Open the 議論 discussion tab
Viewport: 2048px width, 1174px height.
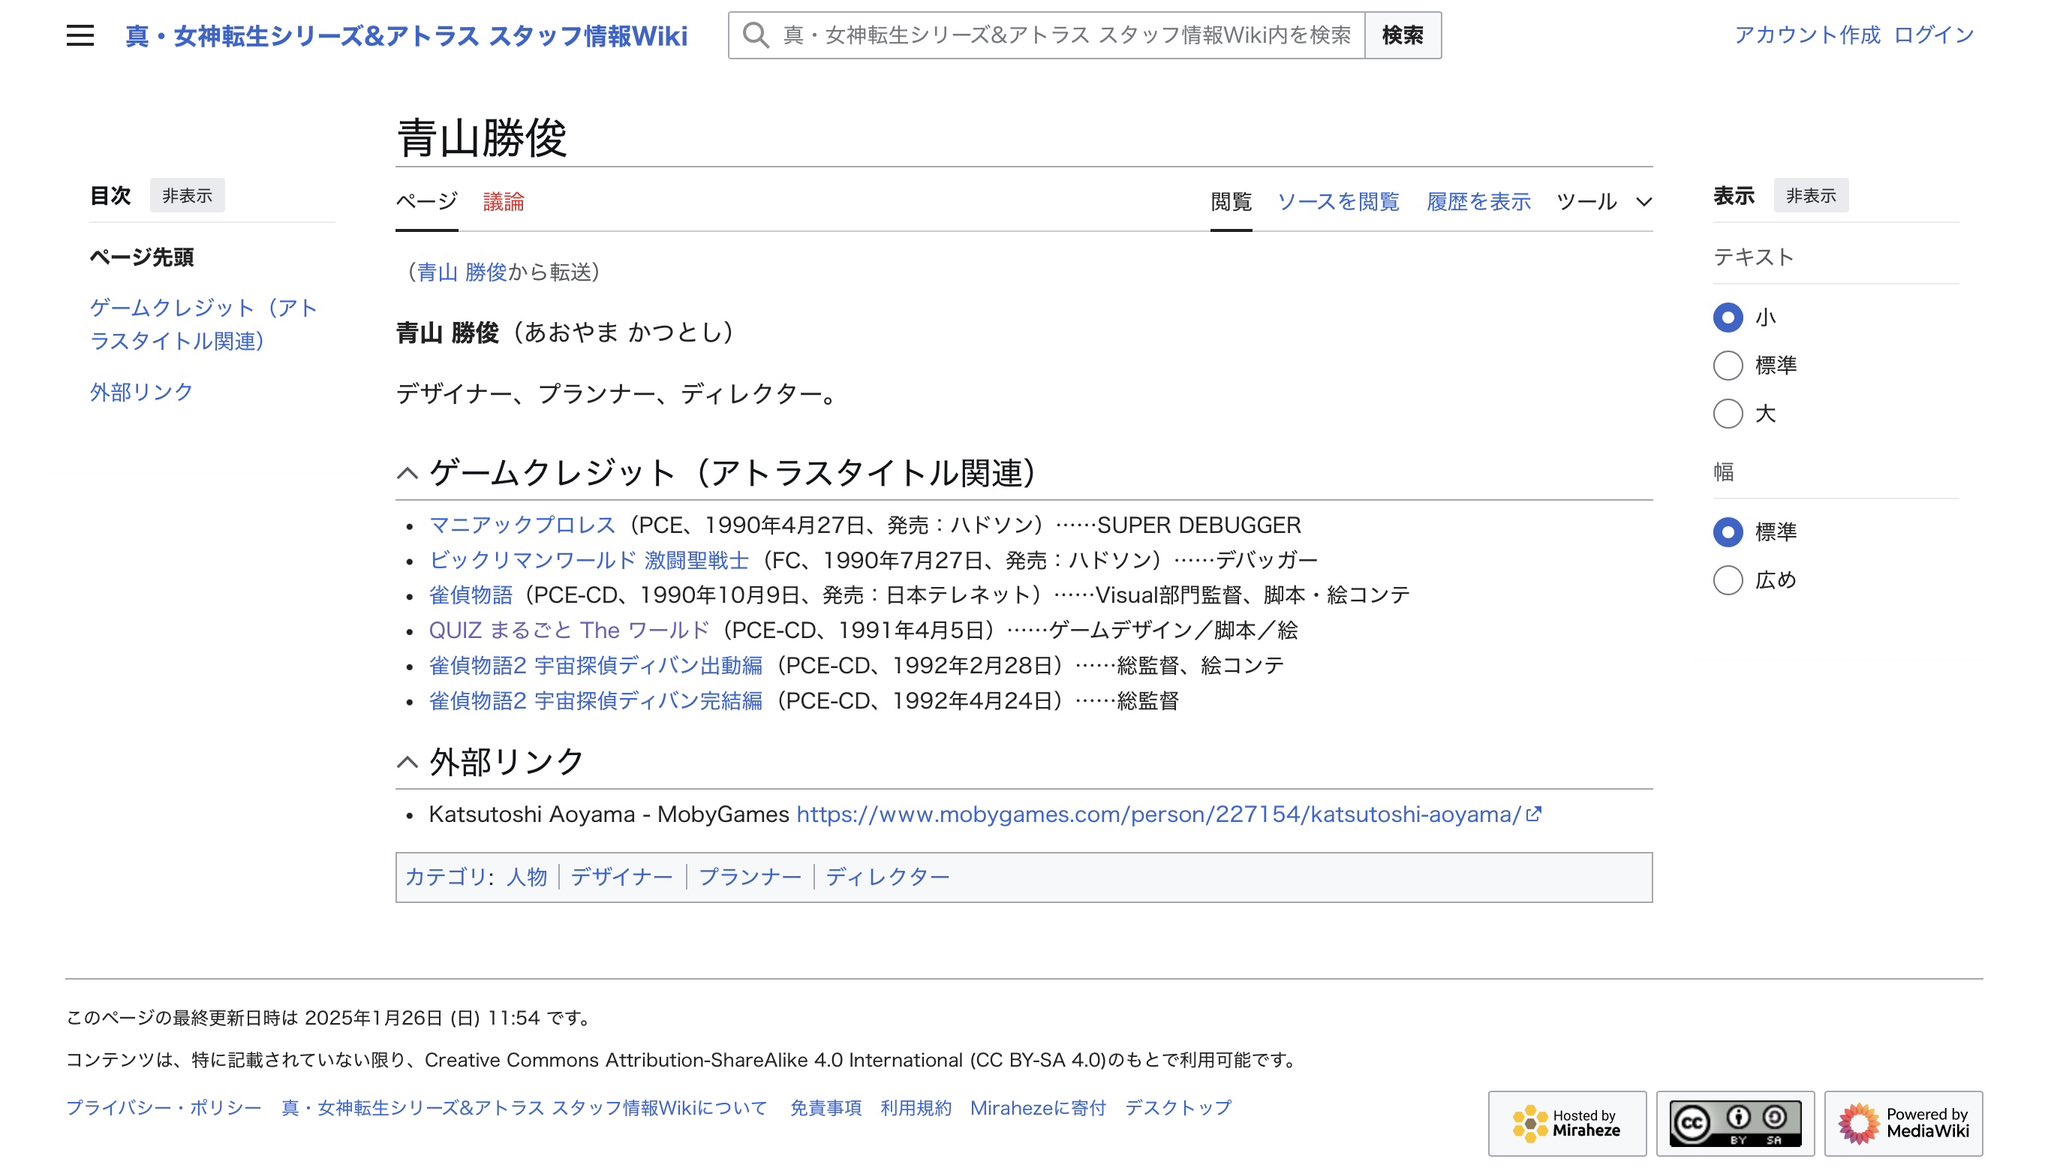504,202
